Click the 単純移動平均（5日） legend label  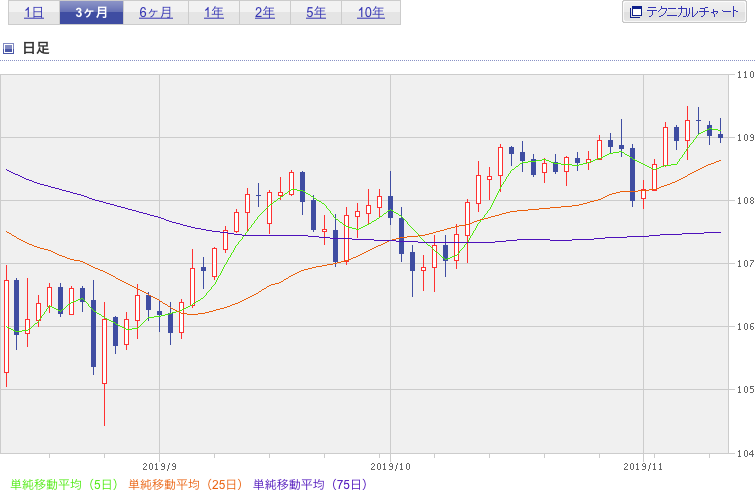(x=64, y=484)
